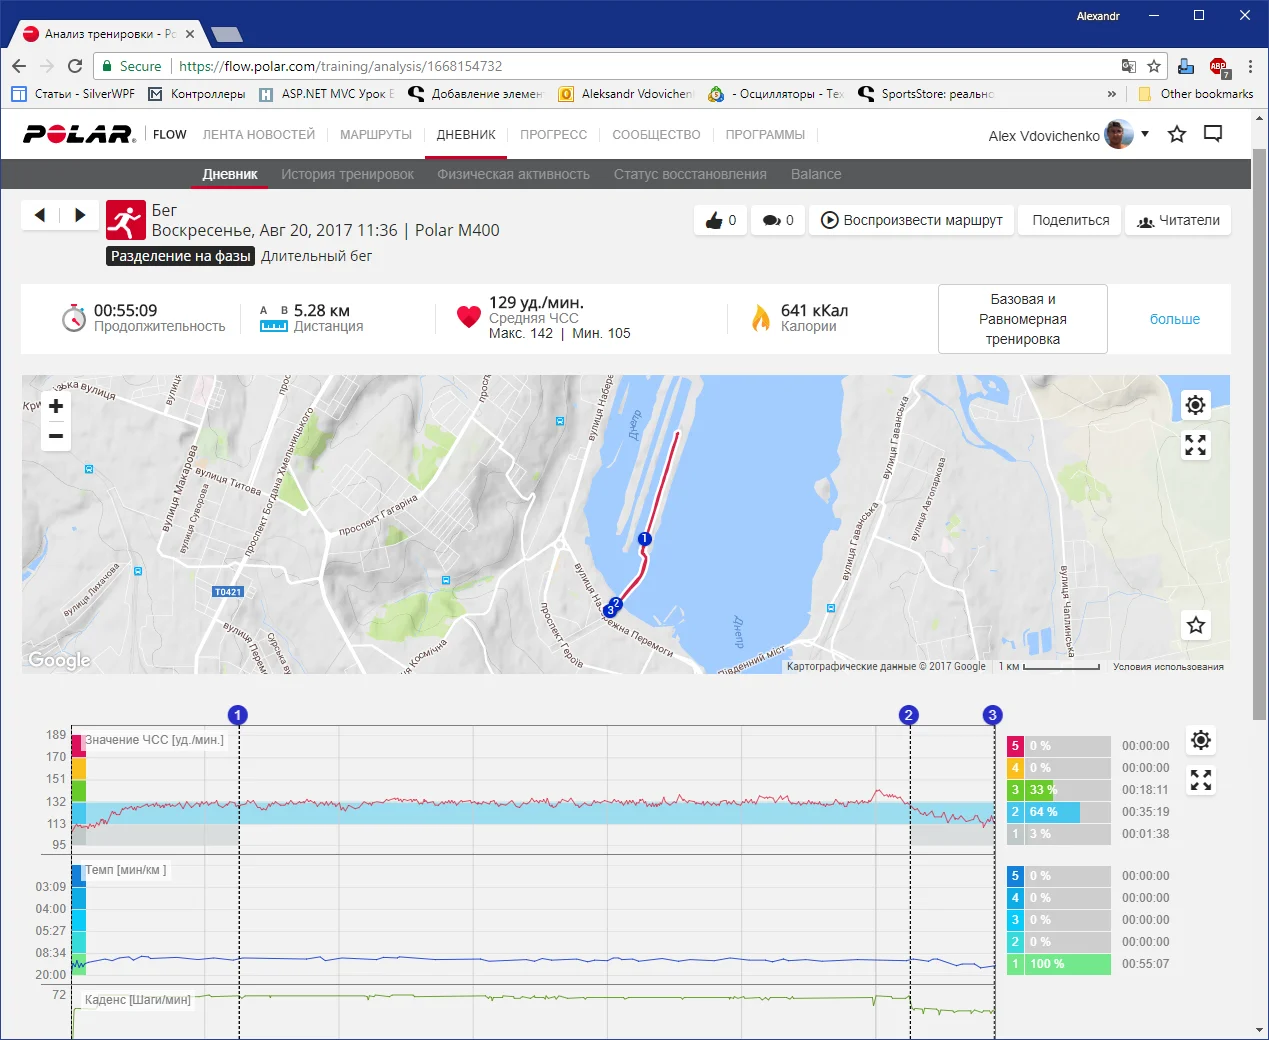The height and width of the screenshot is (1040, 1269).
Task: Show more hidden bookmarks chevron
Action: point(1111,94)
